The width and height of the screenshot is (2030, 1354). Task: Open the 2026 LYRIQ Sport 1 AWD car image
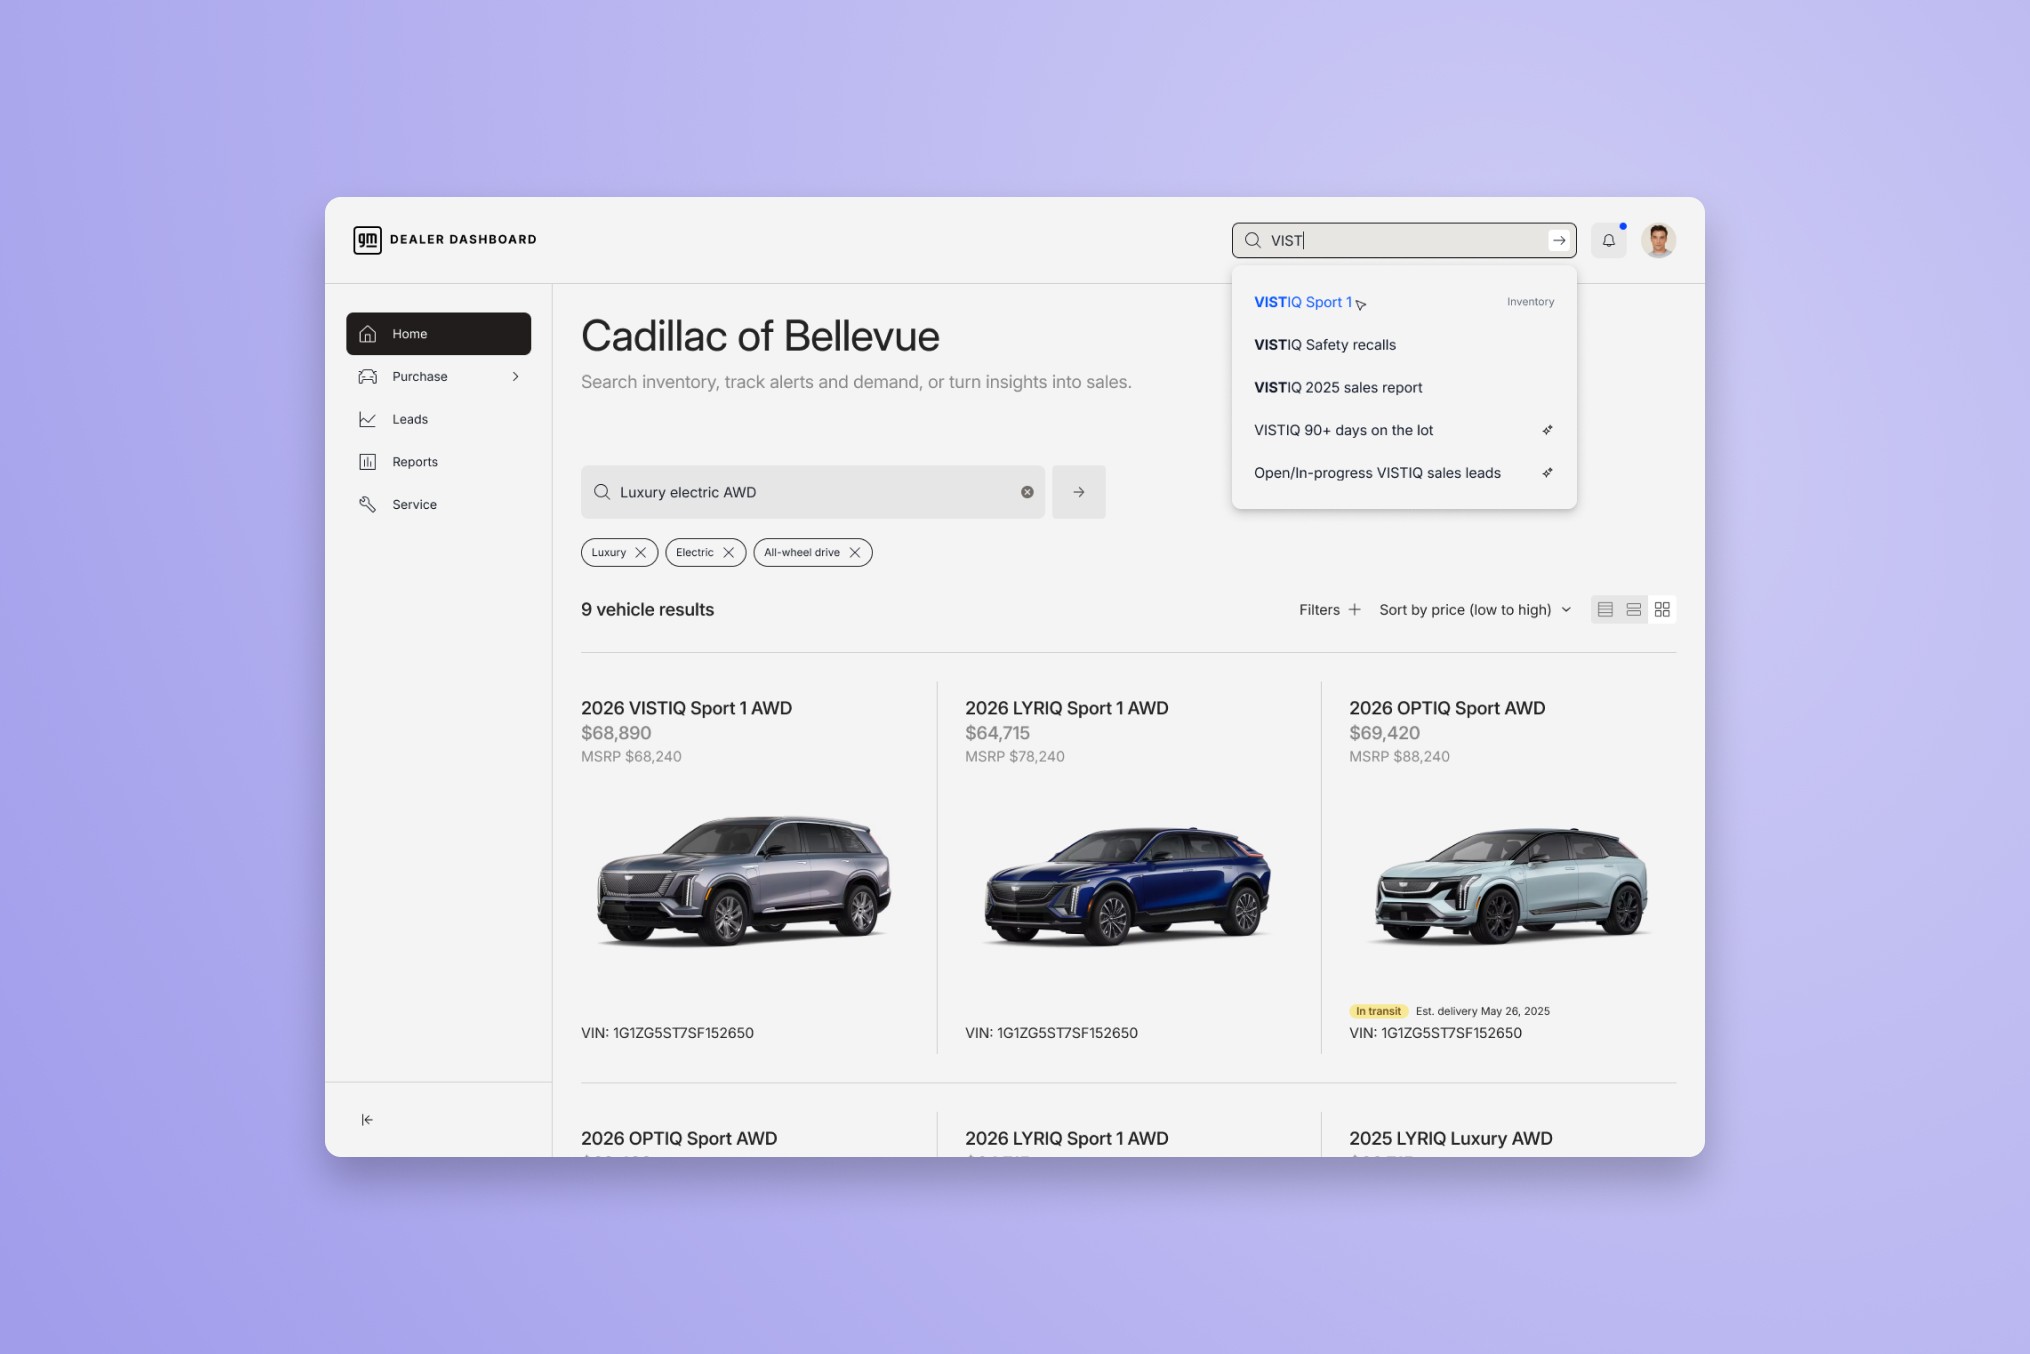(1127, 886)
